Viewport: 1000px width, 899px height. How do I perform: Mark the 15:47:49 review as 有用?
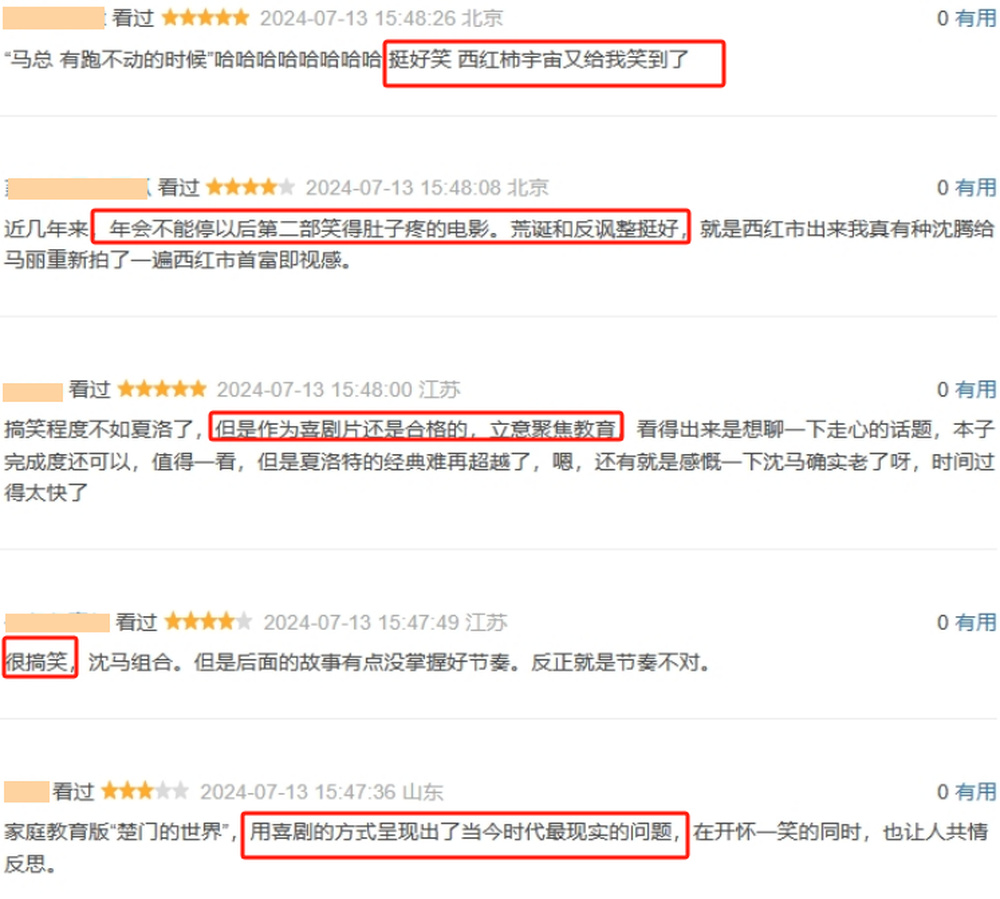tap(975, 622)
